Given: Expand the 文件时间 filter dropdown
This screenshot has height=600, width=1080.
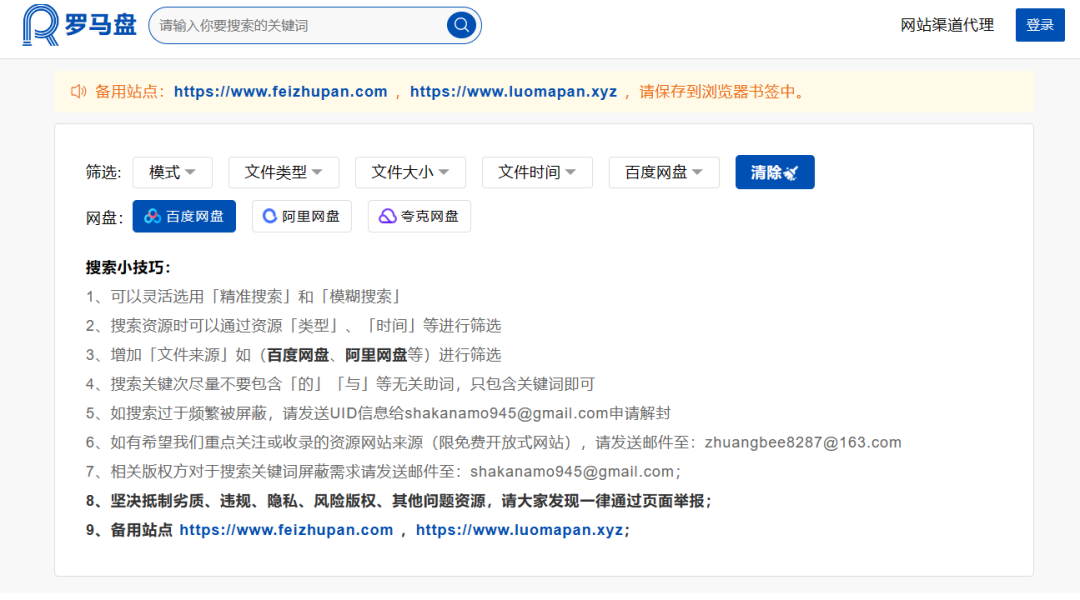Looking at the screenshot, I should click(x=537, y=172).
